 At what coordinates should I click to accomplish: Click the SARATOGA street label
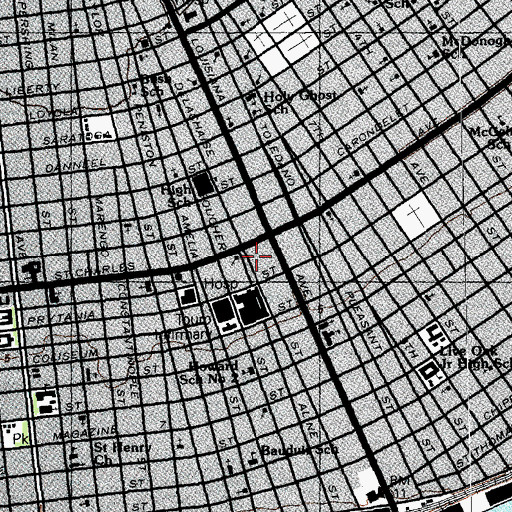click(77, 137)
